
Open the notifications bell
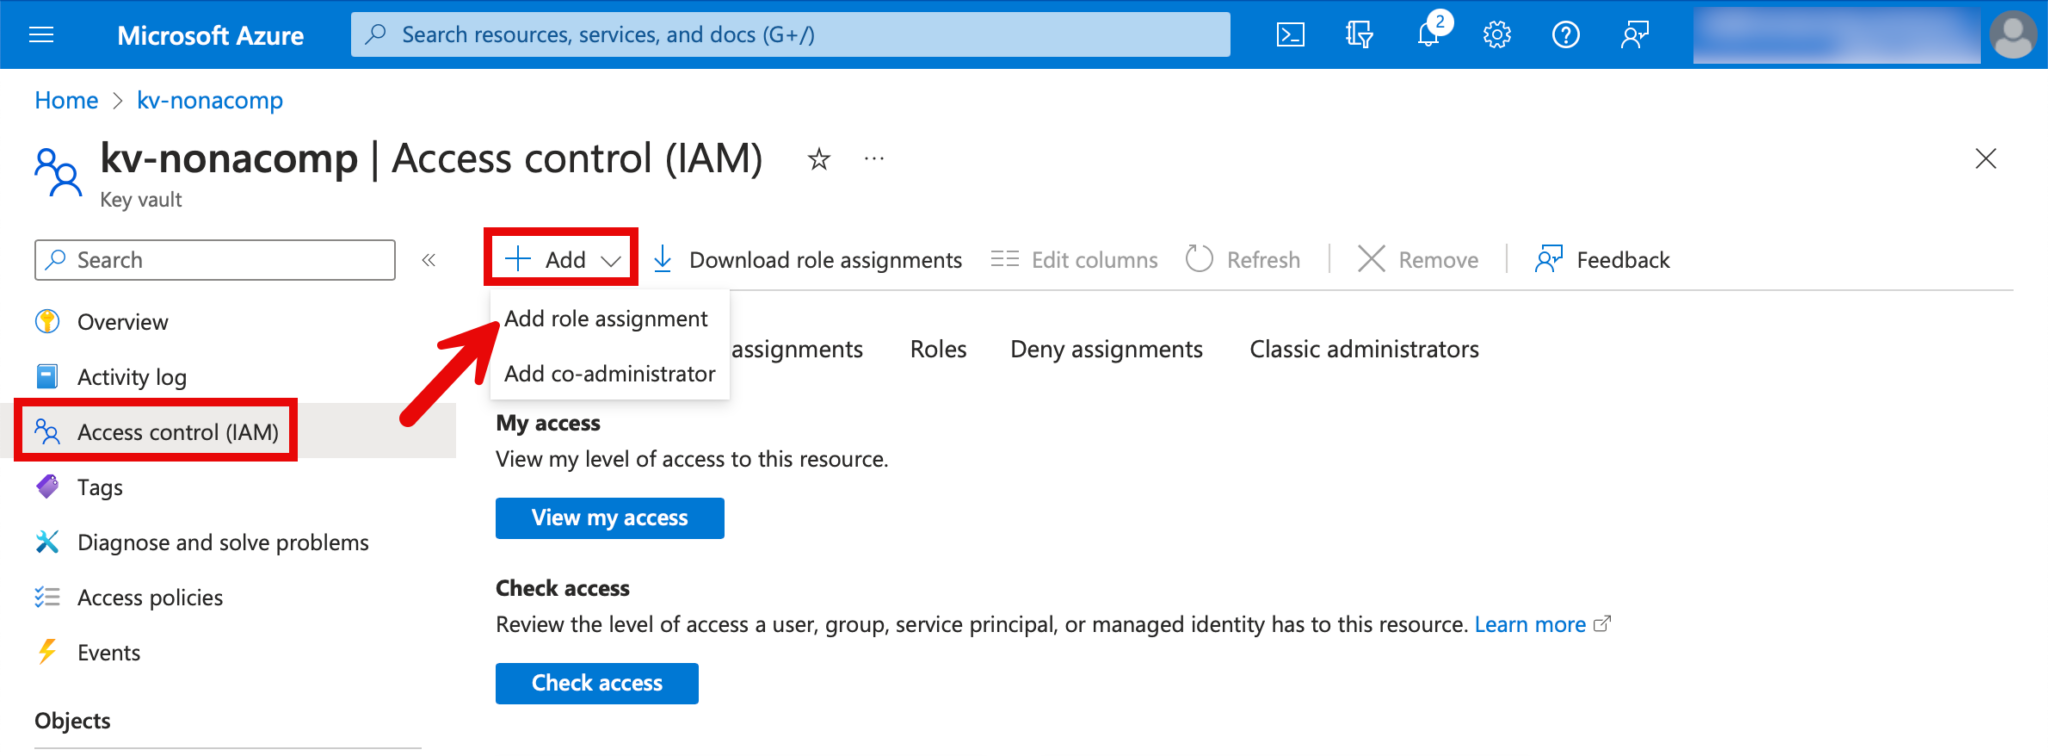click(1429, 35)
